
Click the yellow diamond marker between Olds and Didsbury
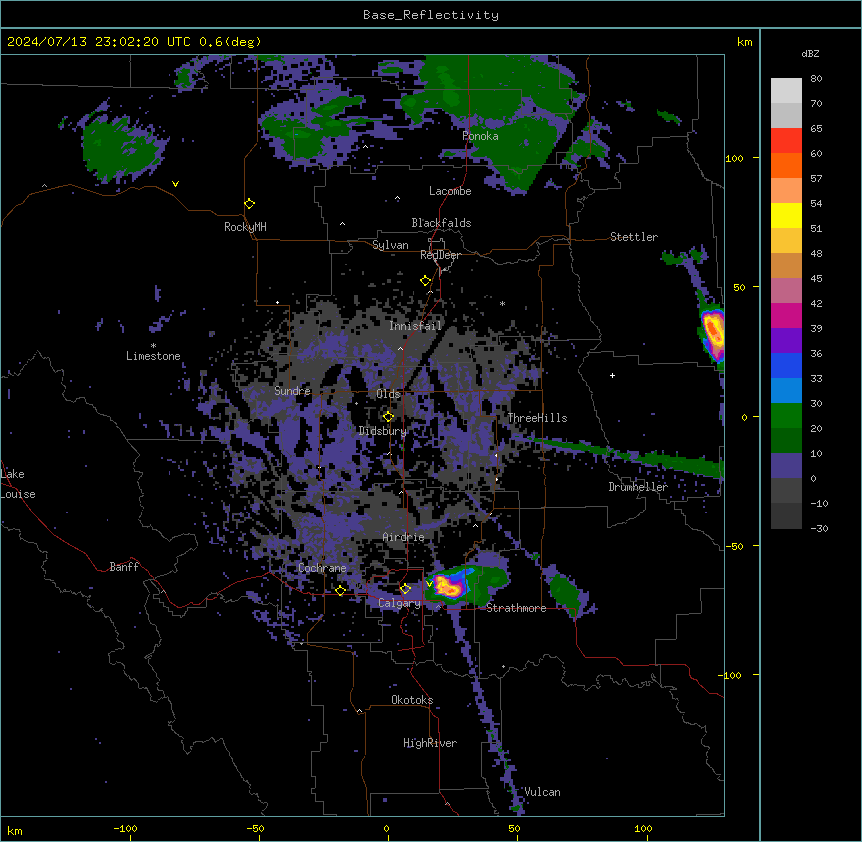pyautogui.click(x=389, y=417)
